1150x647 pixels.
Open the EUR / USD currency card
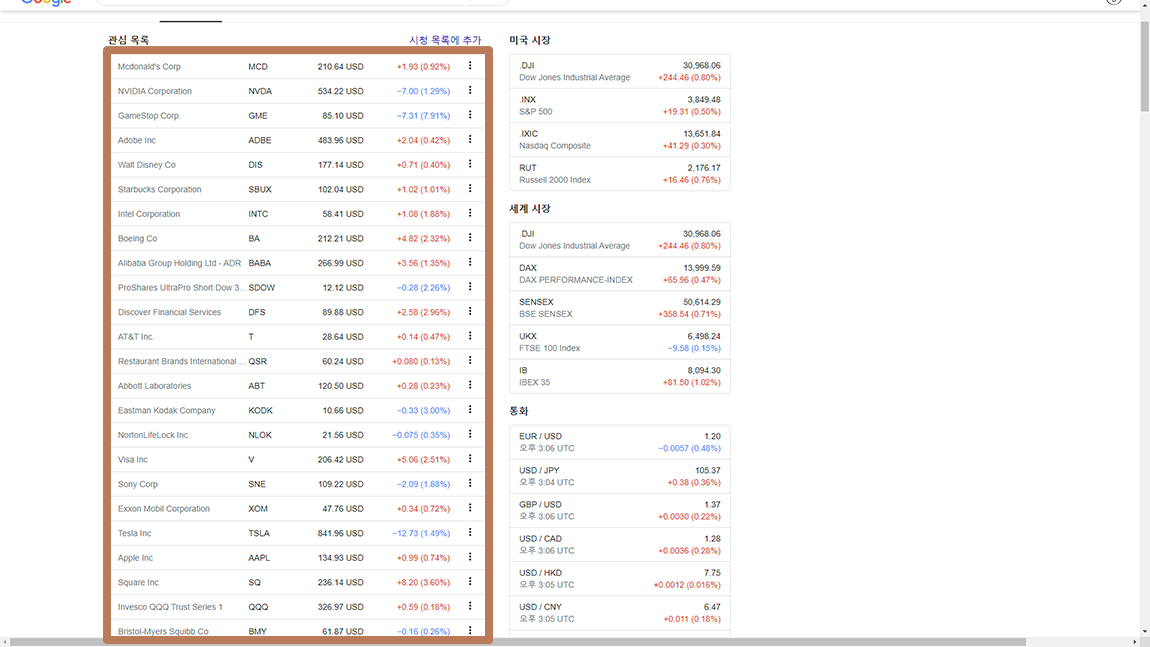click(620, 442)
